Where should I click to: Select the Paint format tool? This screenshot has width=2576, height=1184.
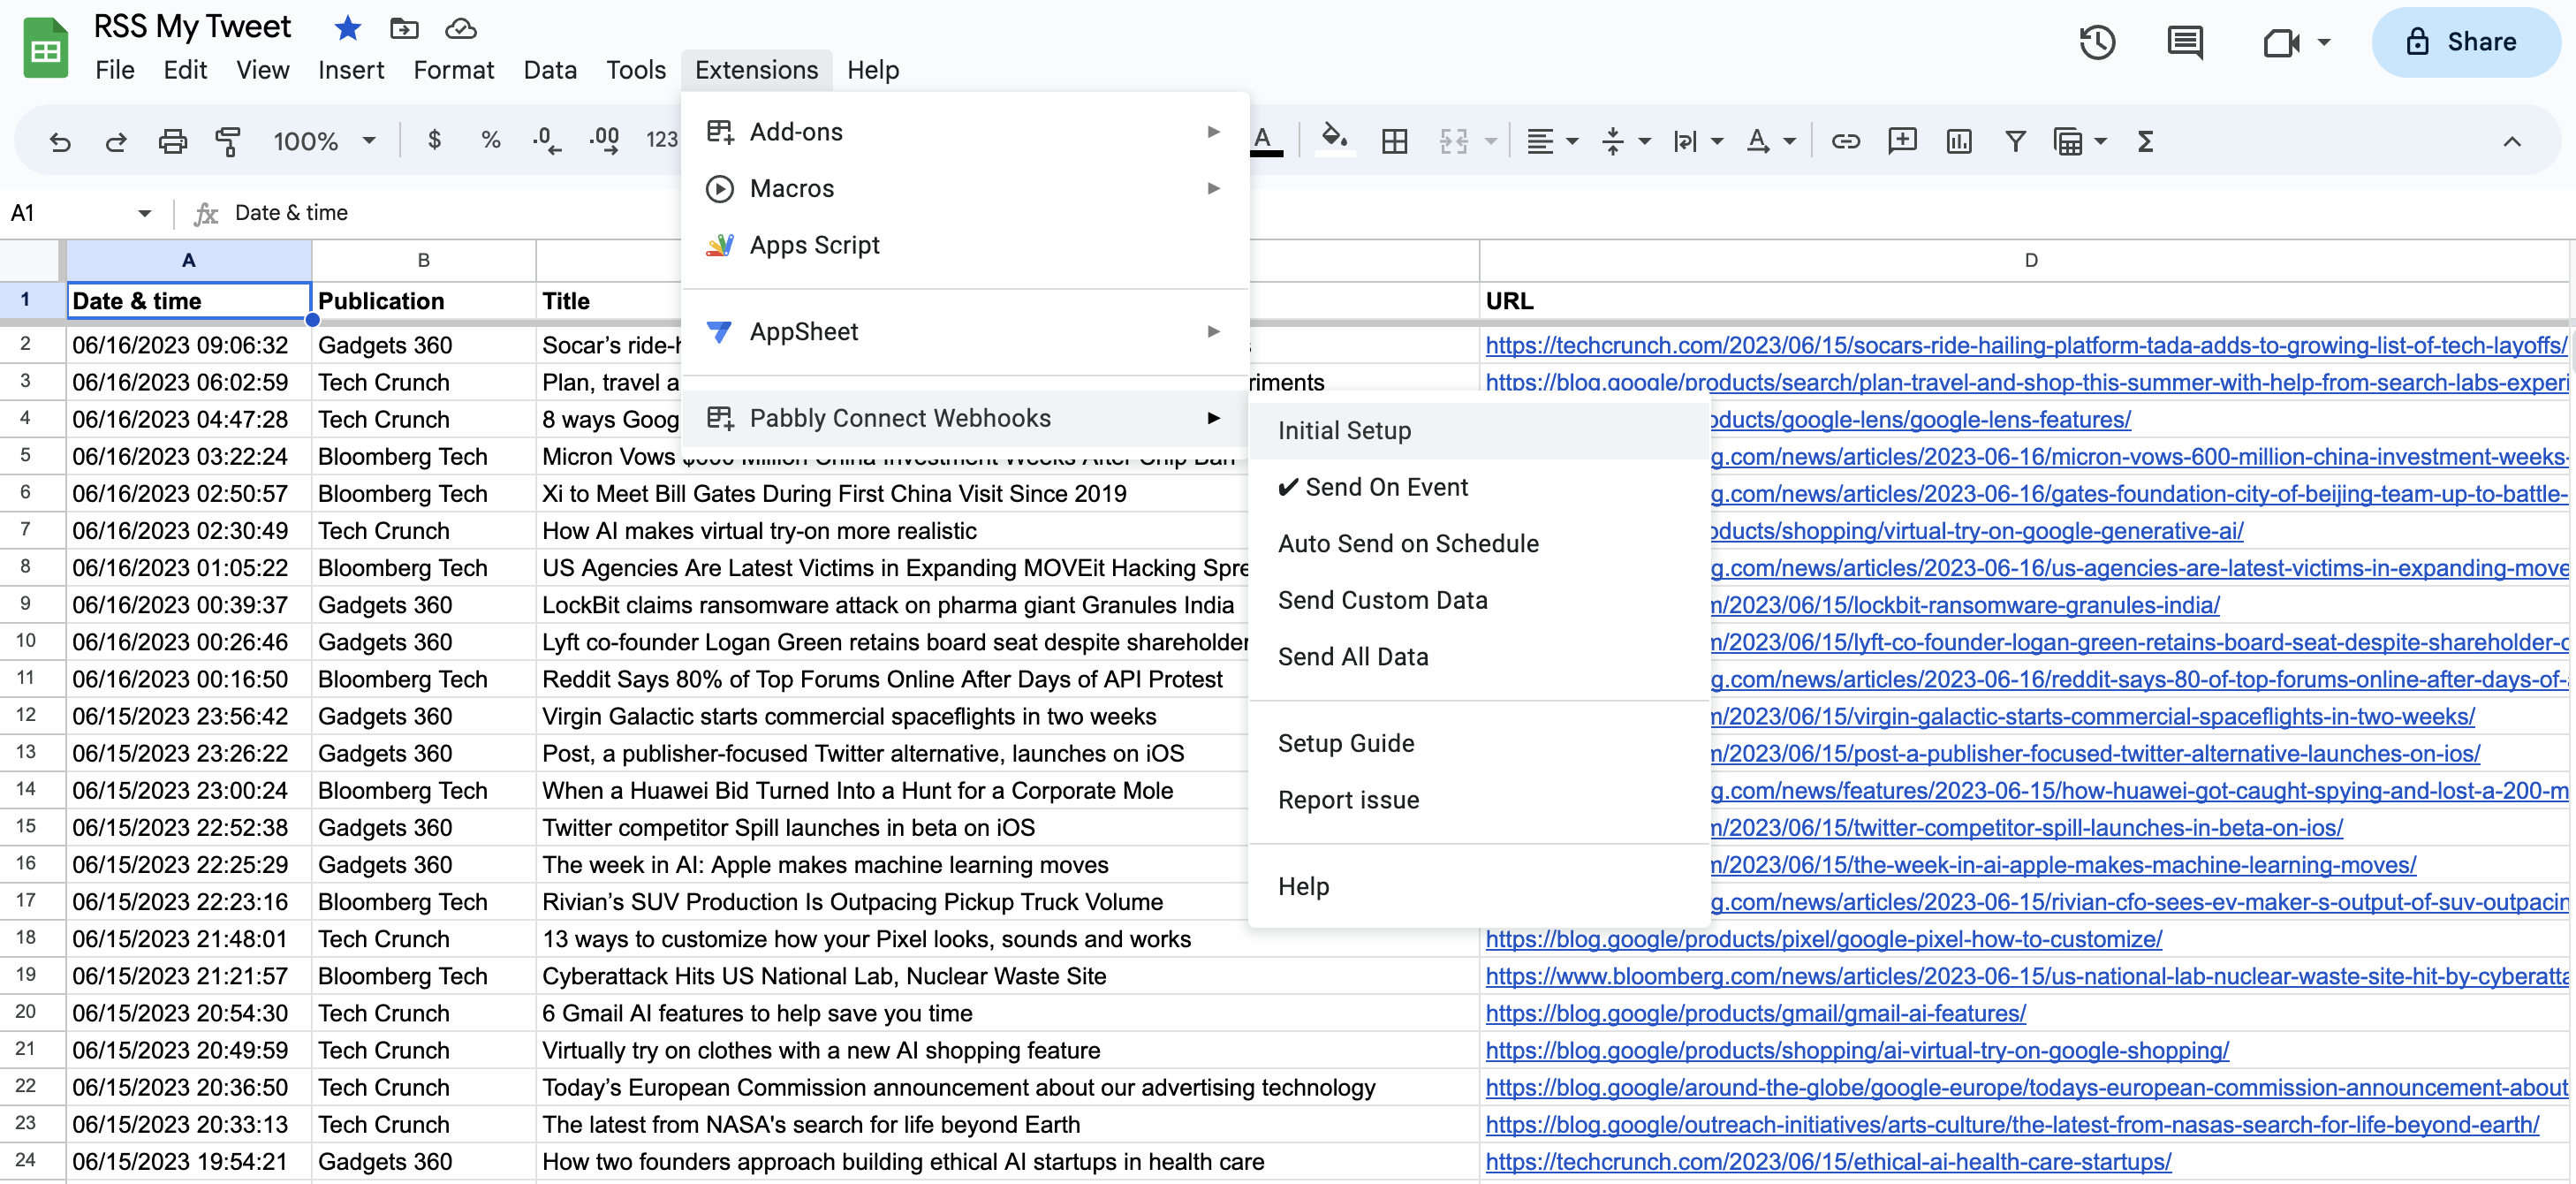pyautogui.click(x=228, y=141)
